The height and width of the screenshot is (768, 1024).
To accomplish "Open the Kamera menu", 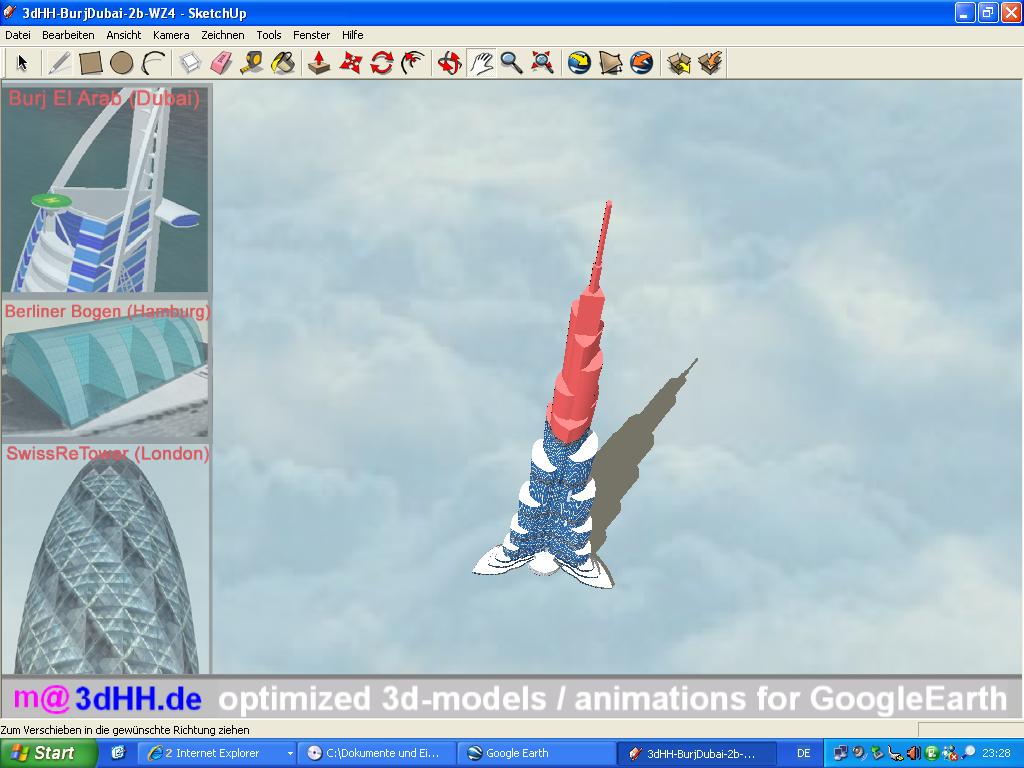I will [x=171, y=35].
